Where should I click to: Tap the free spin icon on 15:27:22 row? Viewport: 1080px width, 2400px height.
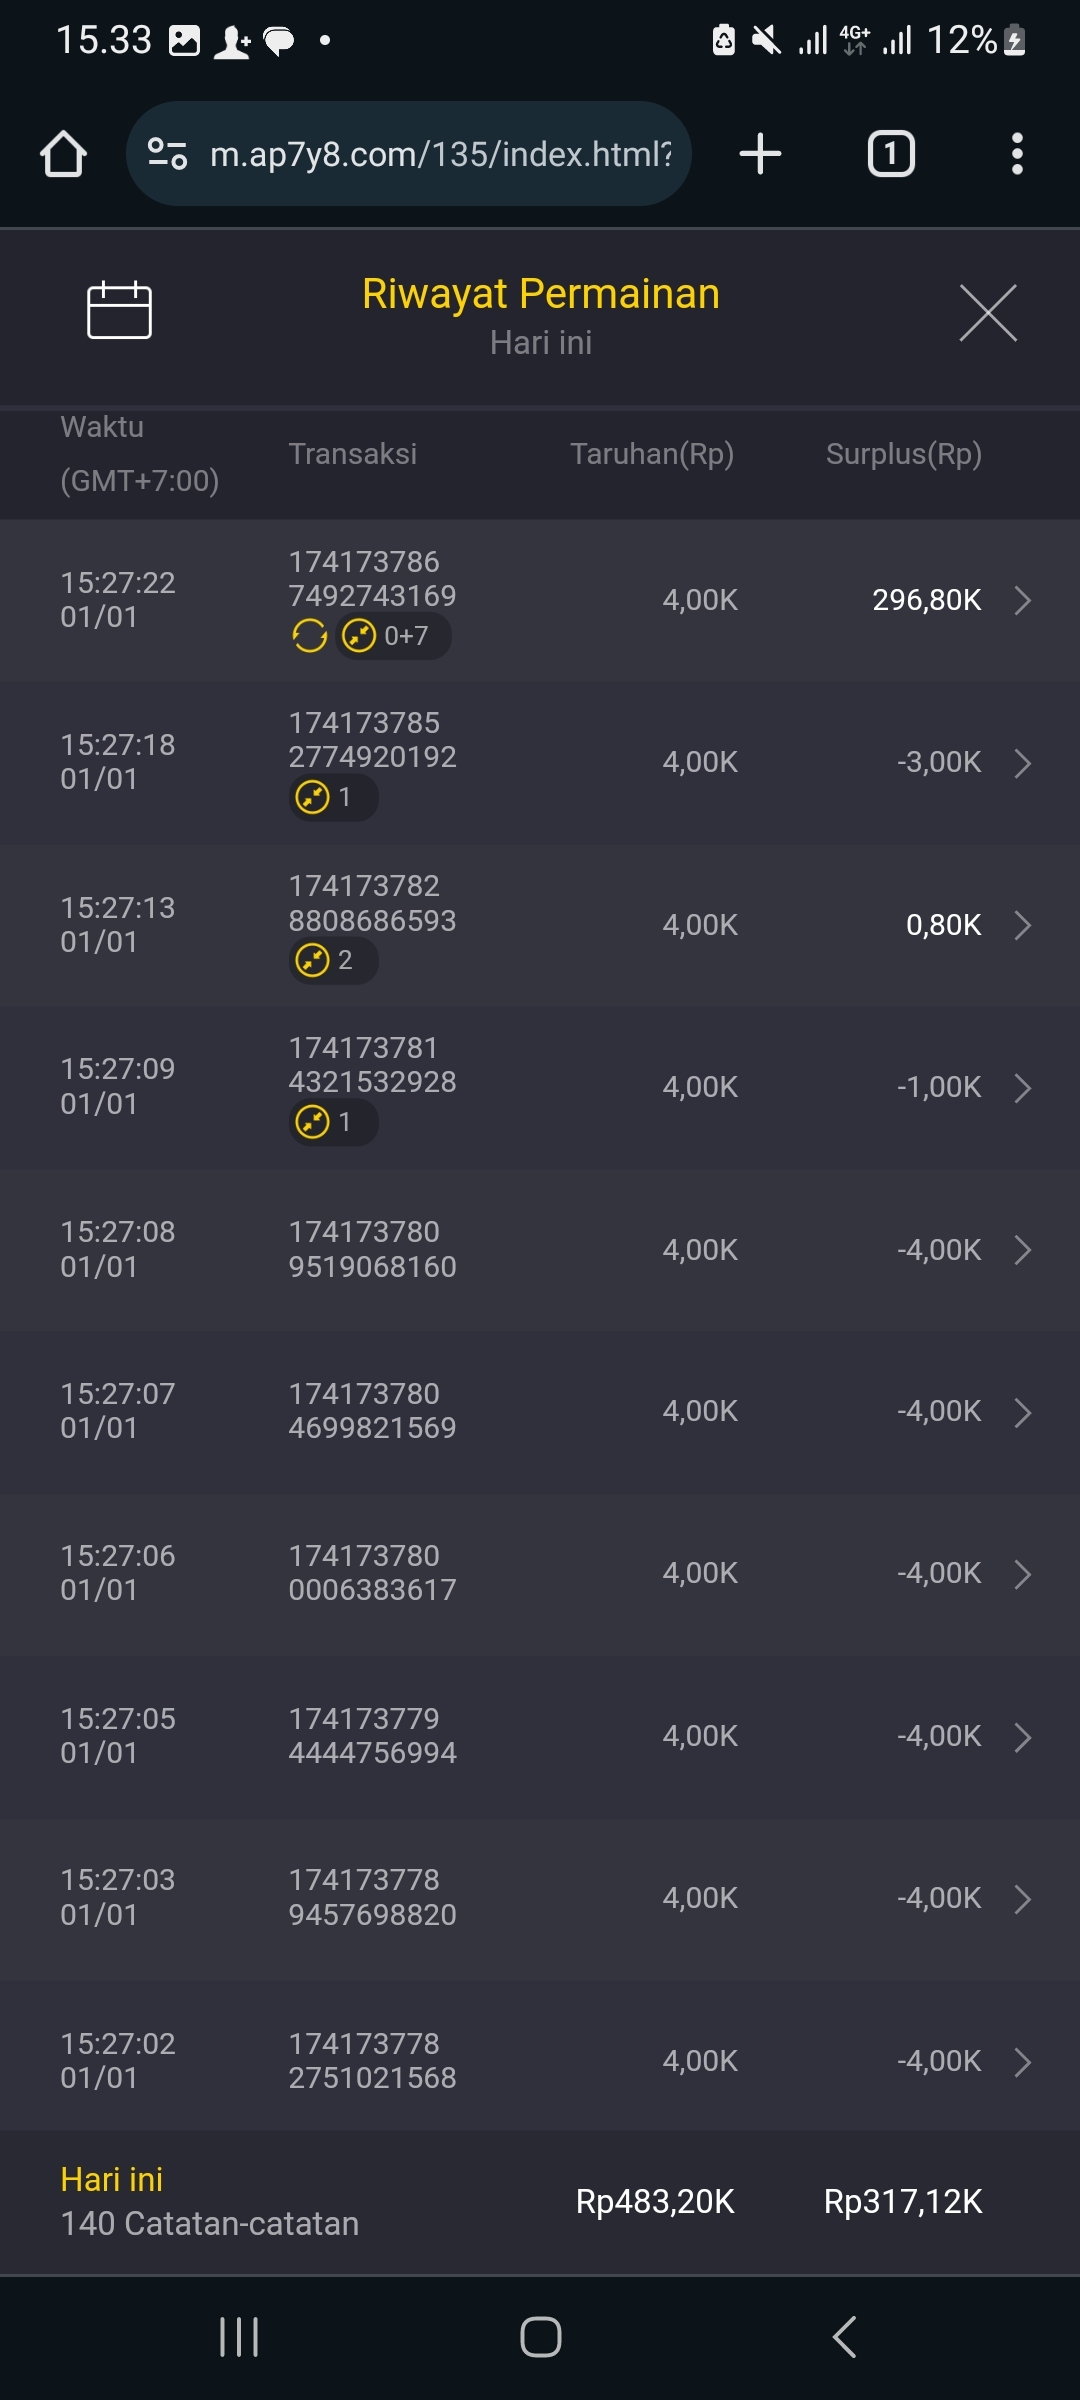[x=309, y=636]
